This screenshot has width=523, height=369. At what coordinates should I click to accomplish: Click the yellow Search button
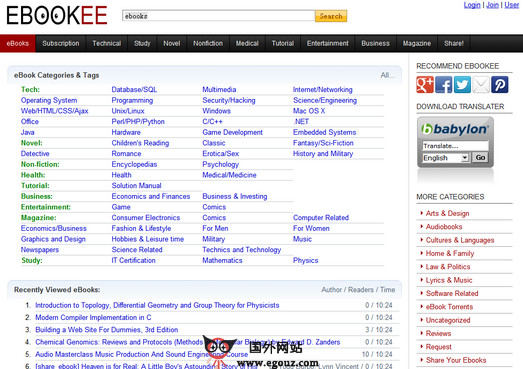click(x=331, y=16)
